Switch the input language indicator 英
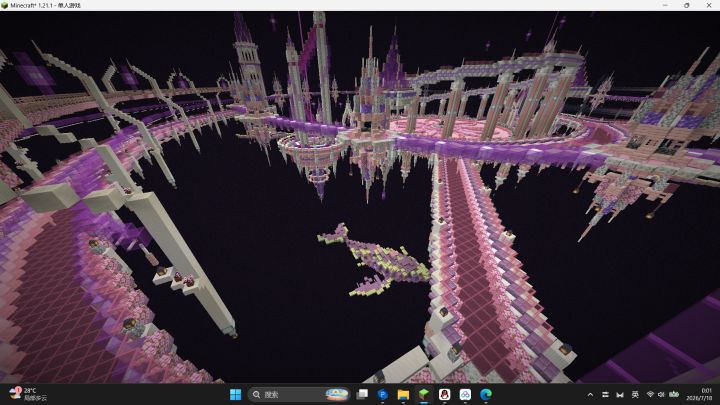Screen dimensions: 720x405 (635, 394)
